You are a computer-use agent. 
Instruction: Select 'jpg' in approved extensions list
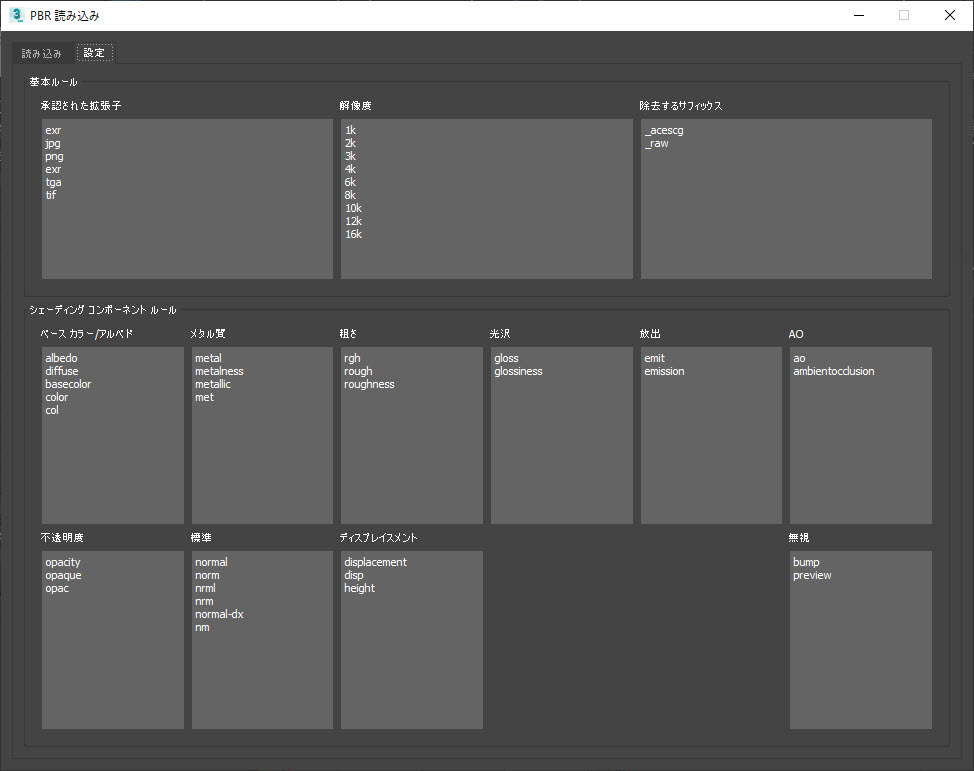53,144
